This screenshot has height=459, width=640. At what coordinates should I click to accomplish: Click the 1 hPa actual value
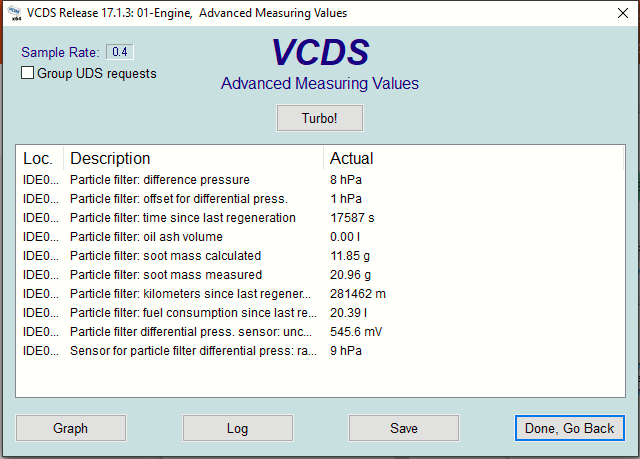click(346, 199)
